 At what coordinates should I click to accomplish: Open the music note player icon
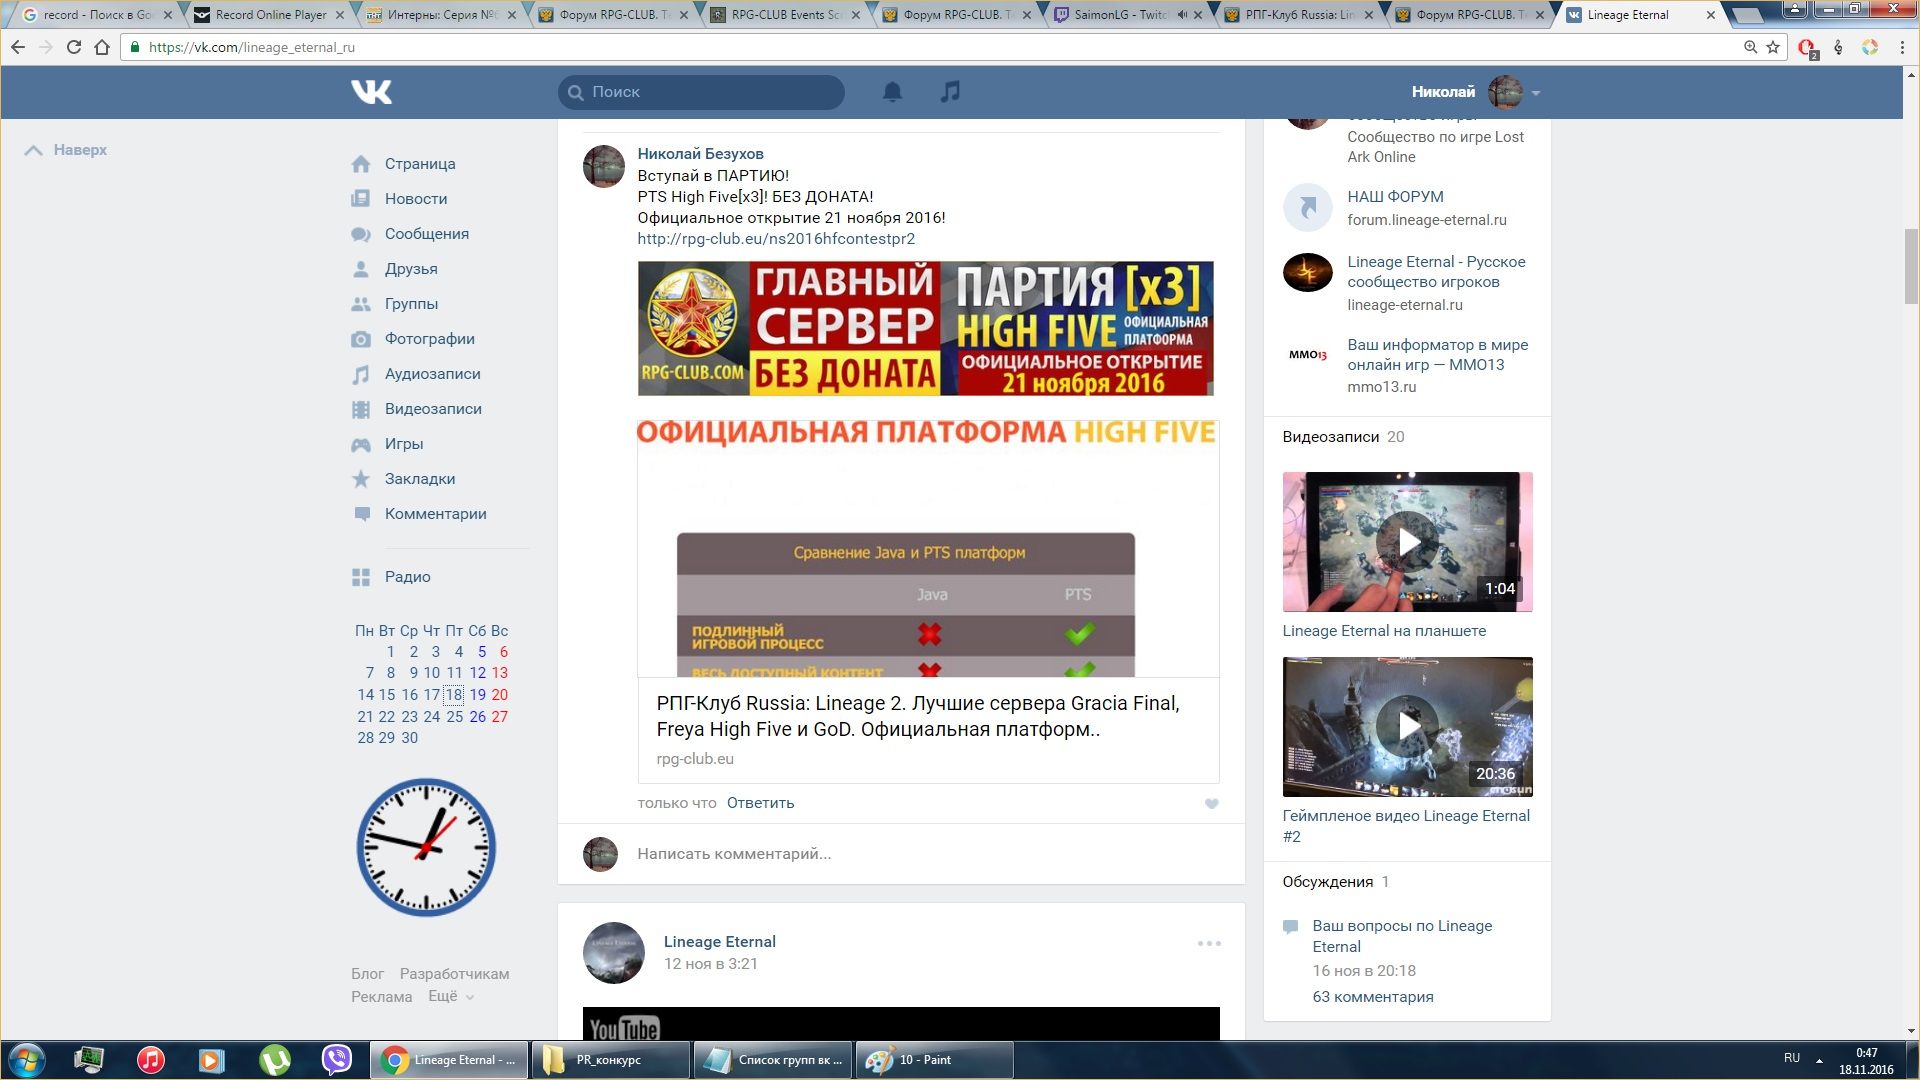pos(950,92)
